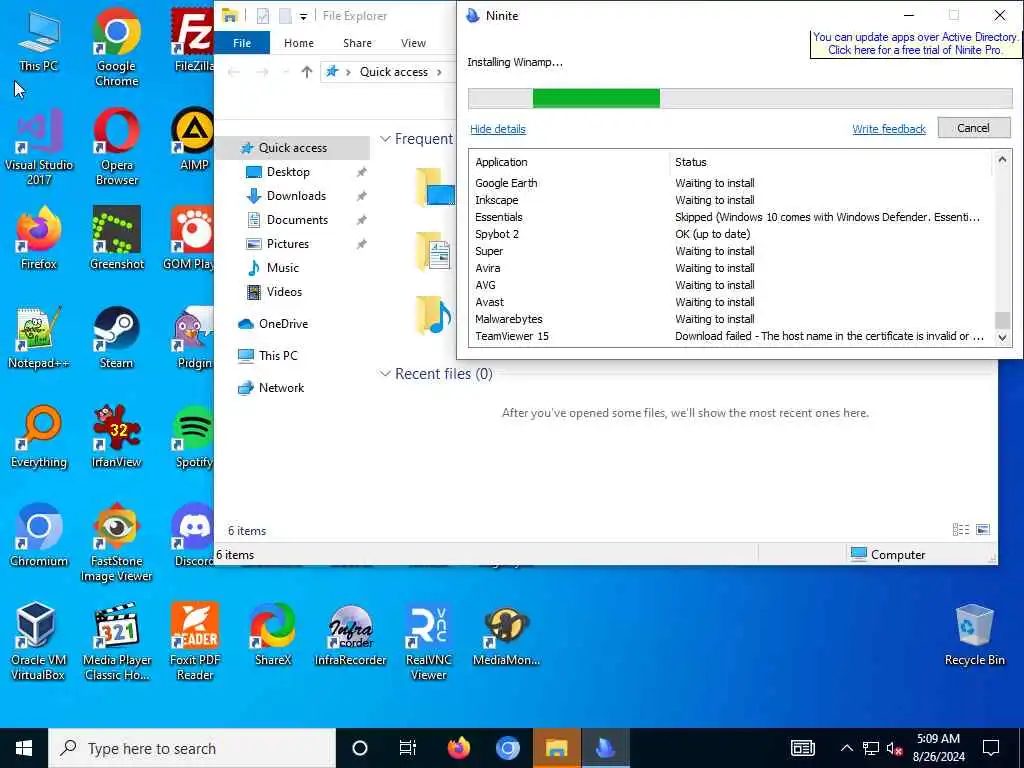The image size is (1024, 768).
Task: Open Task View from the taskbar
Action: (408, 748)
